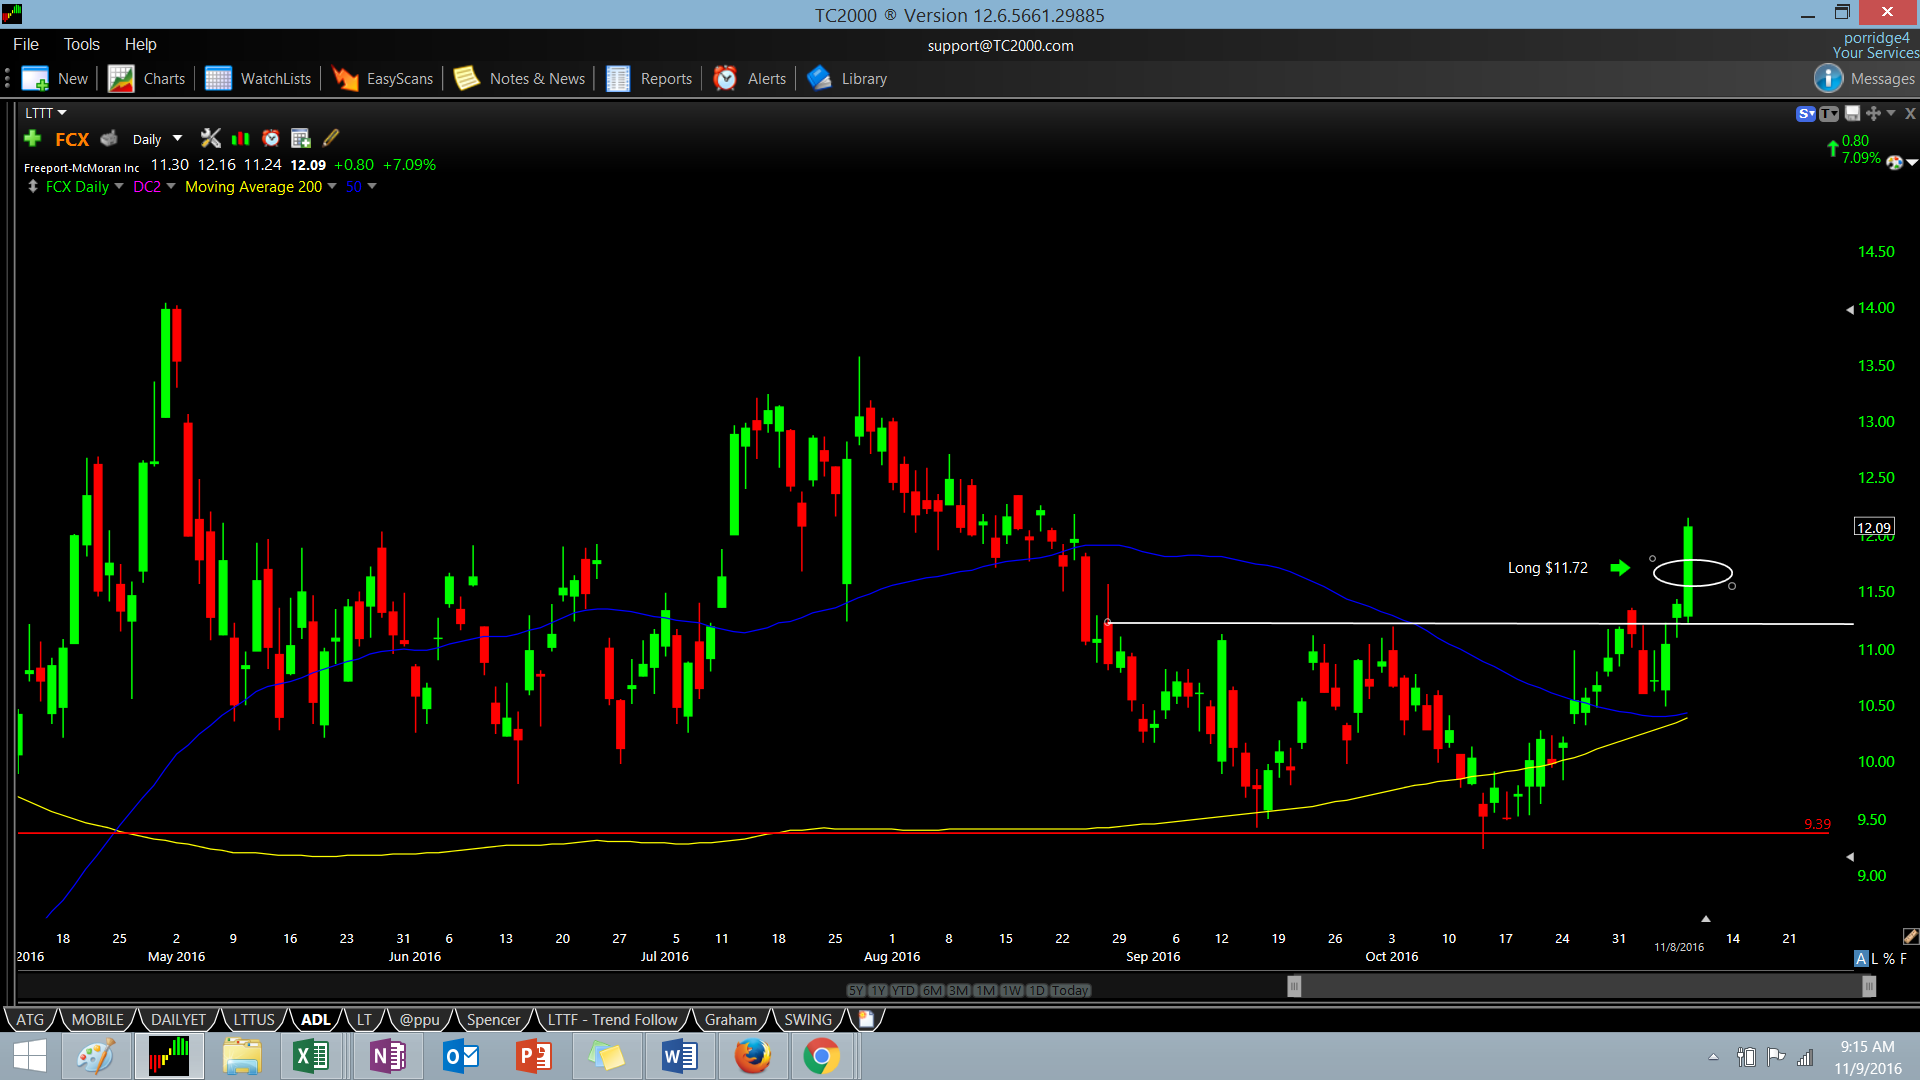Open the color palette icon
Image resolution: width=1920 pixels, height=1080 pixels.
pyautogui.click(x=1894, y=162)
